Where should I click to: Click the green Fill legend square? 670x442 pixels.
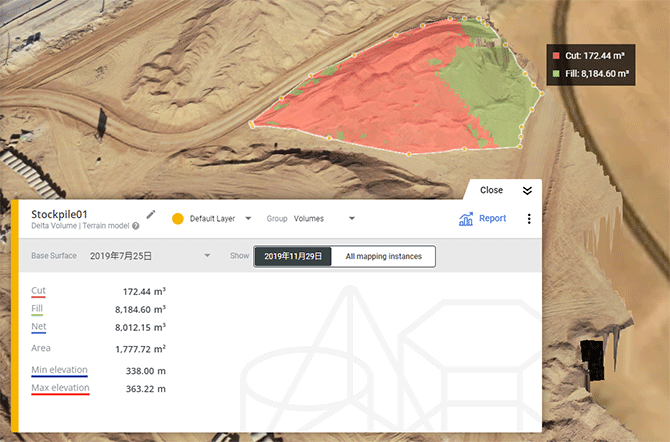click(x=556, y=73)
